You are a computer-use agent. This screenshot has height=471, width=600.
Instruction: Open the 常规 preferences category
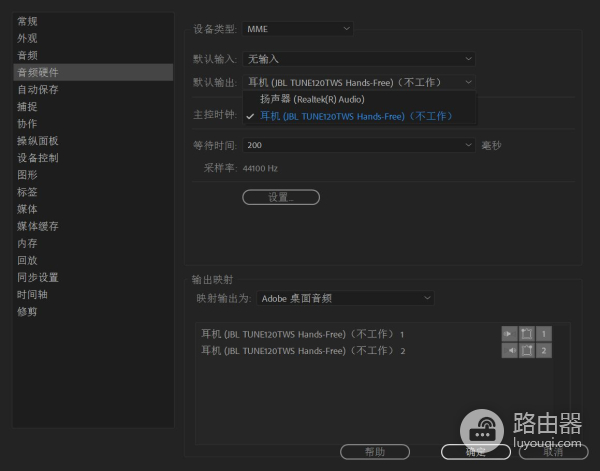pos(93,21)
